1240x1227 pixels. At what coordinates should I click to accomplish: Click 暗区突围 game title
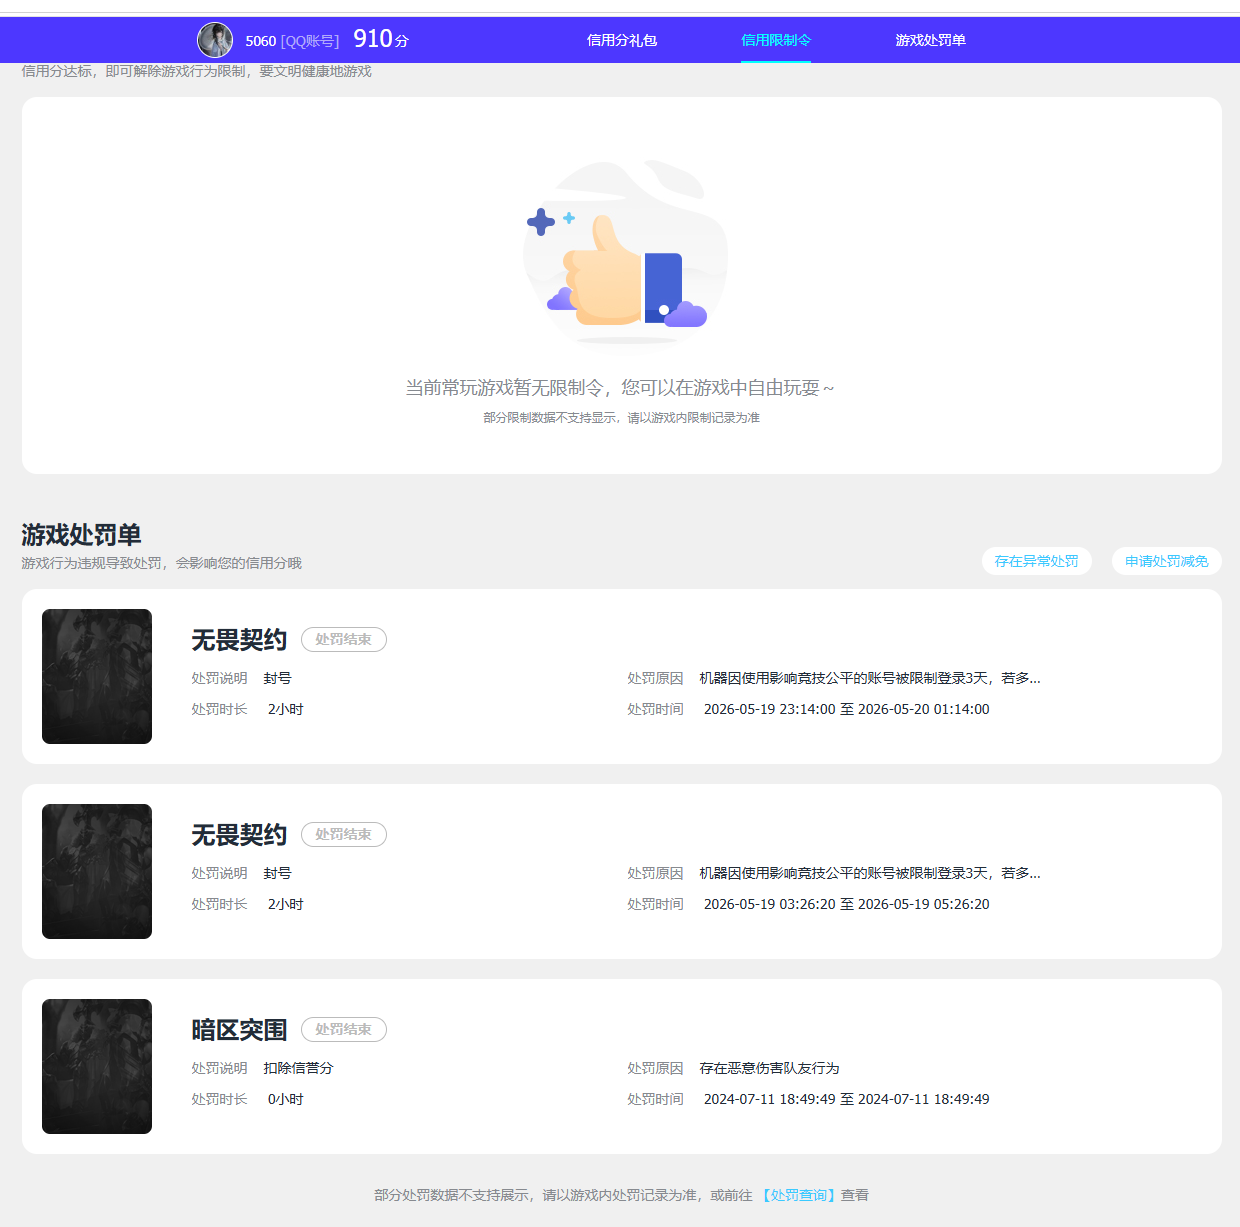pos(240,1030)
